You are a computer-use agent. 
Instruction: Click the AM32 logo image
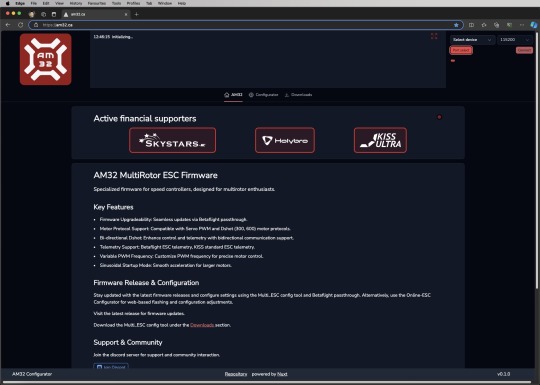pos(46,59)
